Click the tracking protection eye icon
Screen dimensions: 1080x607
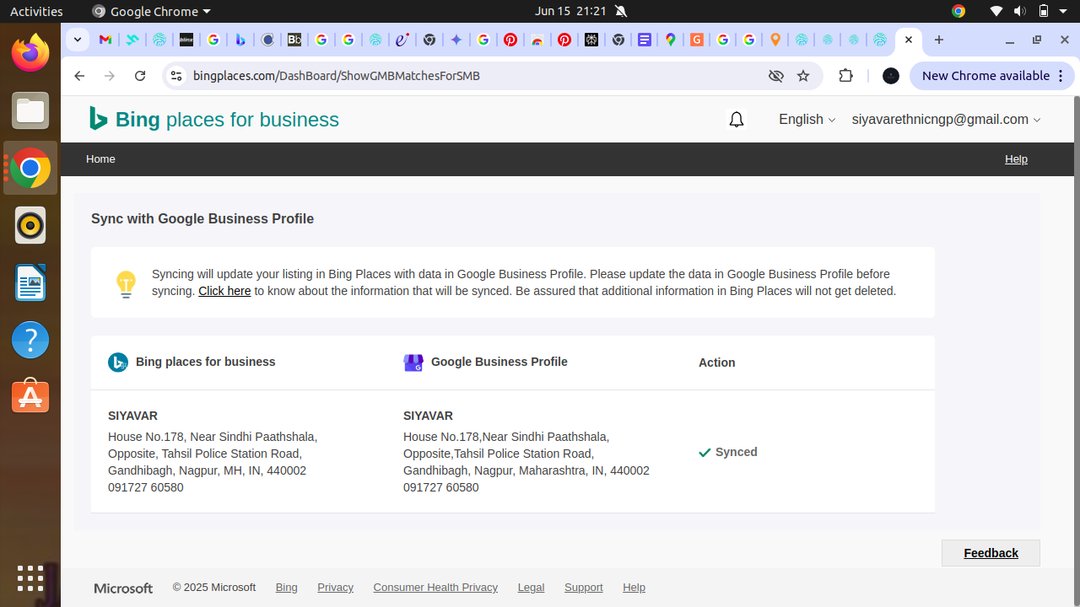(x=775, y=76)
